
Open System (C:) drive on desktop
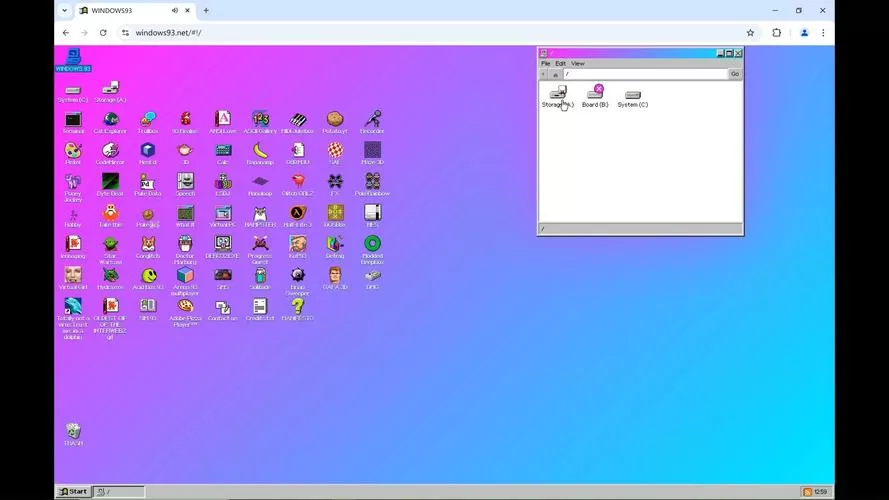click(x=73, y=94)
